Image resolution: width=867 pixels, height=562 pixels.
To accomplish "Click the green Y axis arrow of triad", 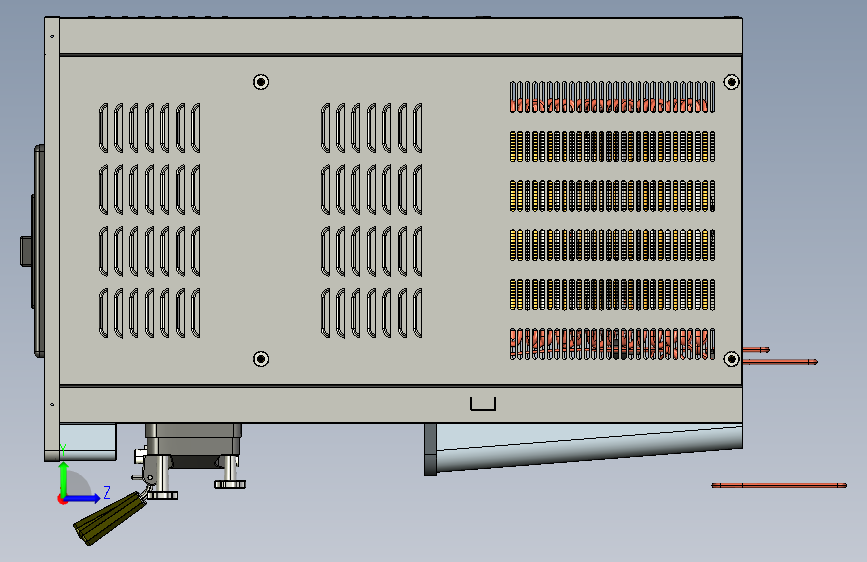I will 64,478.
